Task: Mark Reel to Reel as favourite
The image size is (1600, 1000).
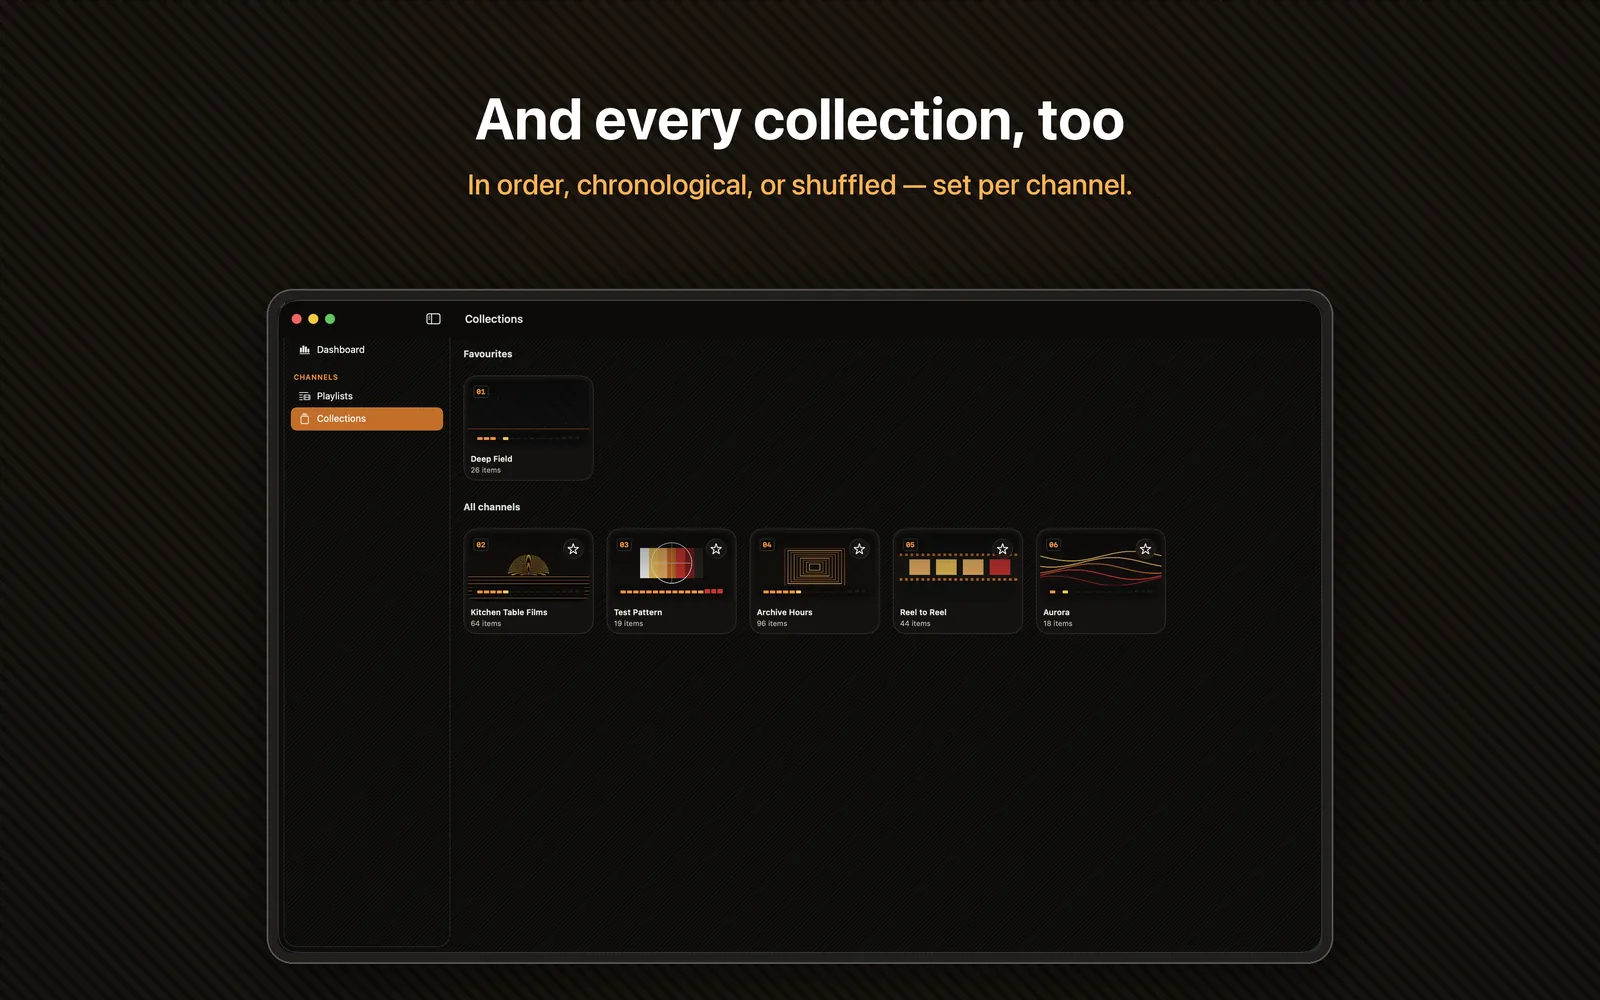Action: coord(1002,549)
